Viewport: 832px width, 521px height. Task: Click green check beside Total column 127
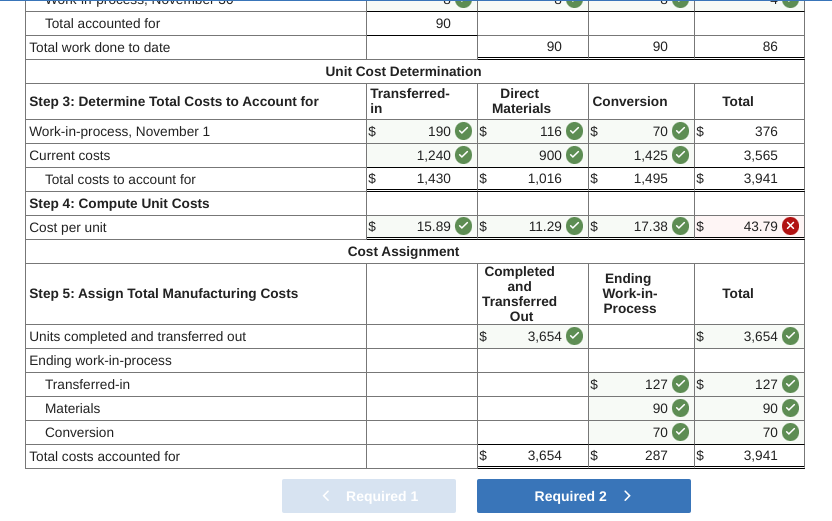tap(791, 384)
